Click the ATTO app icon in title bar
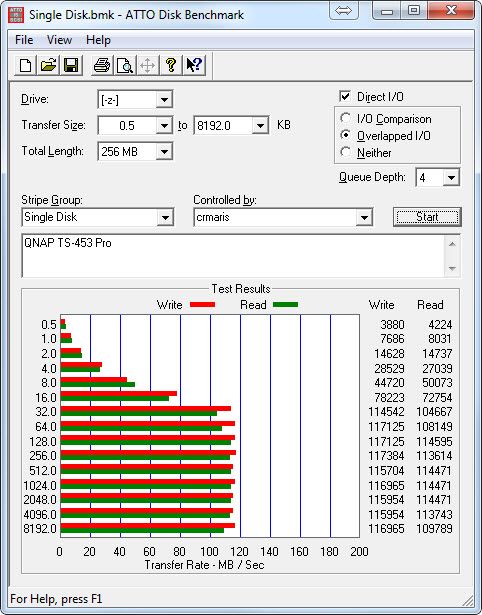Image resolution: width=482 pixels, height=615 pixels. pos(15,15)
